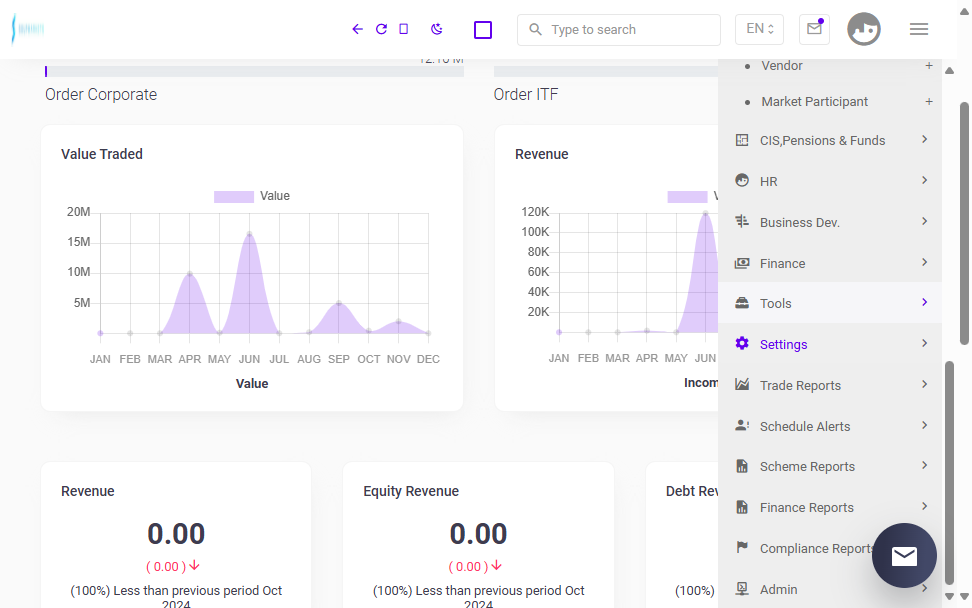Click the search magnifier icon
The width and height of the screenshot is (972, 608).
point(535,29)
